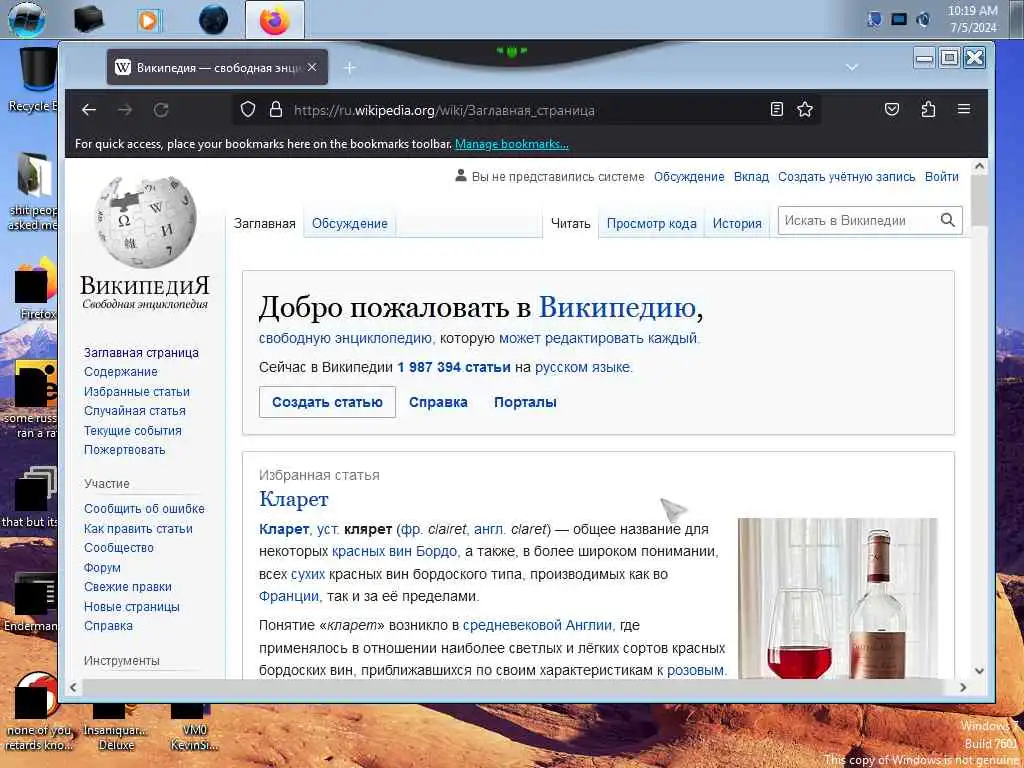Go to Случайная статья in sidebar
Viewport: 1024px width, 768px height.
click(x=135, y=411)
